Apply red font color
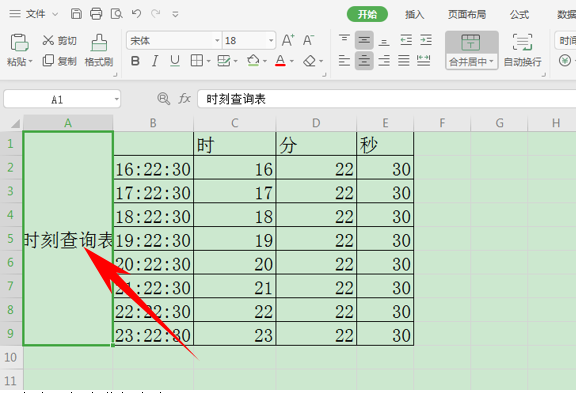576x393 pixels. coord(280,61)
